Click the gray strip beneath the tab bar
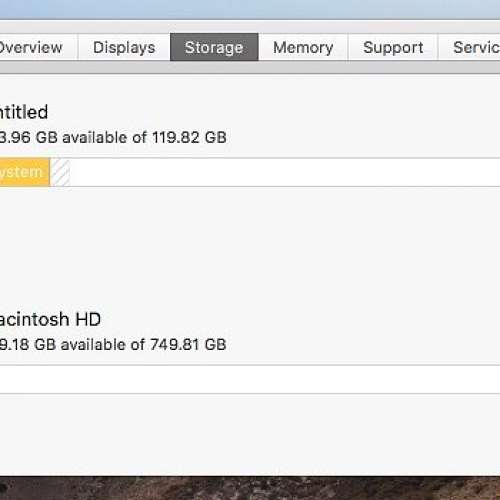Image resolution: width=500 pixels, height=500 pixels. (250, 67)
